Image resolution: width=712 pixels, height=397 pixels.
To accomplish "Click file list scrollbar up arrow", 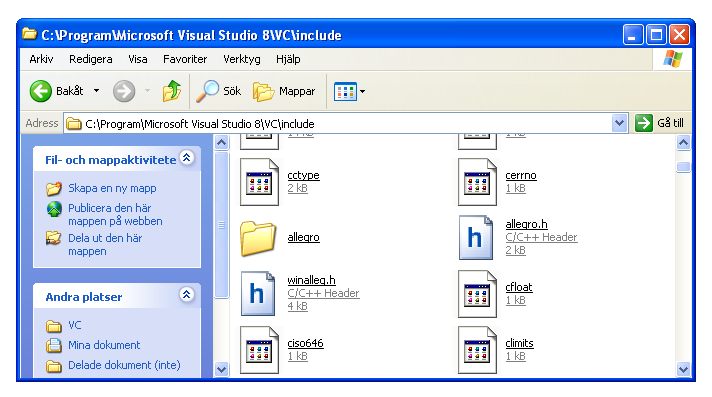I will 683,143.
